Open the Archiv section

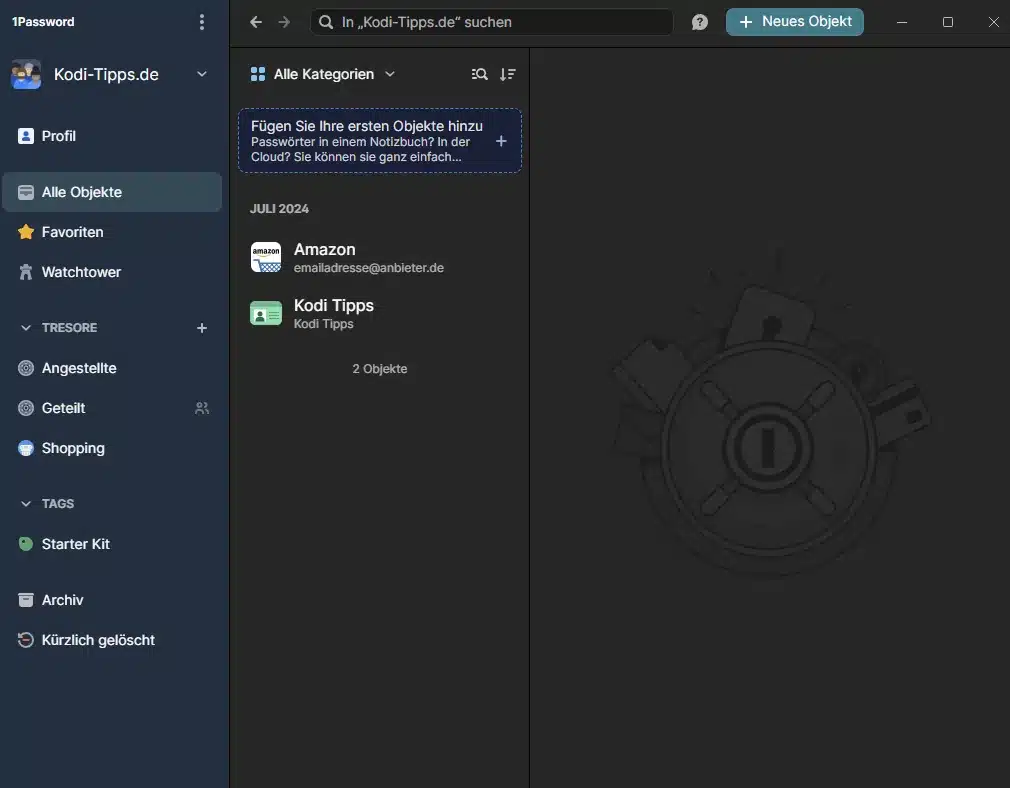click(112, 600)
